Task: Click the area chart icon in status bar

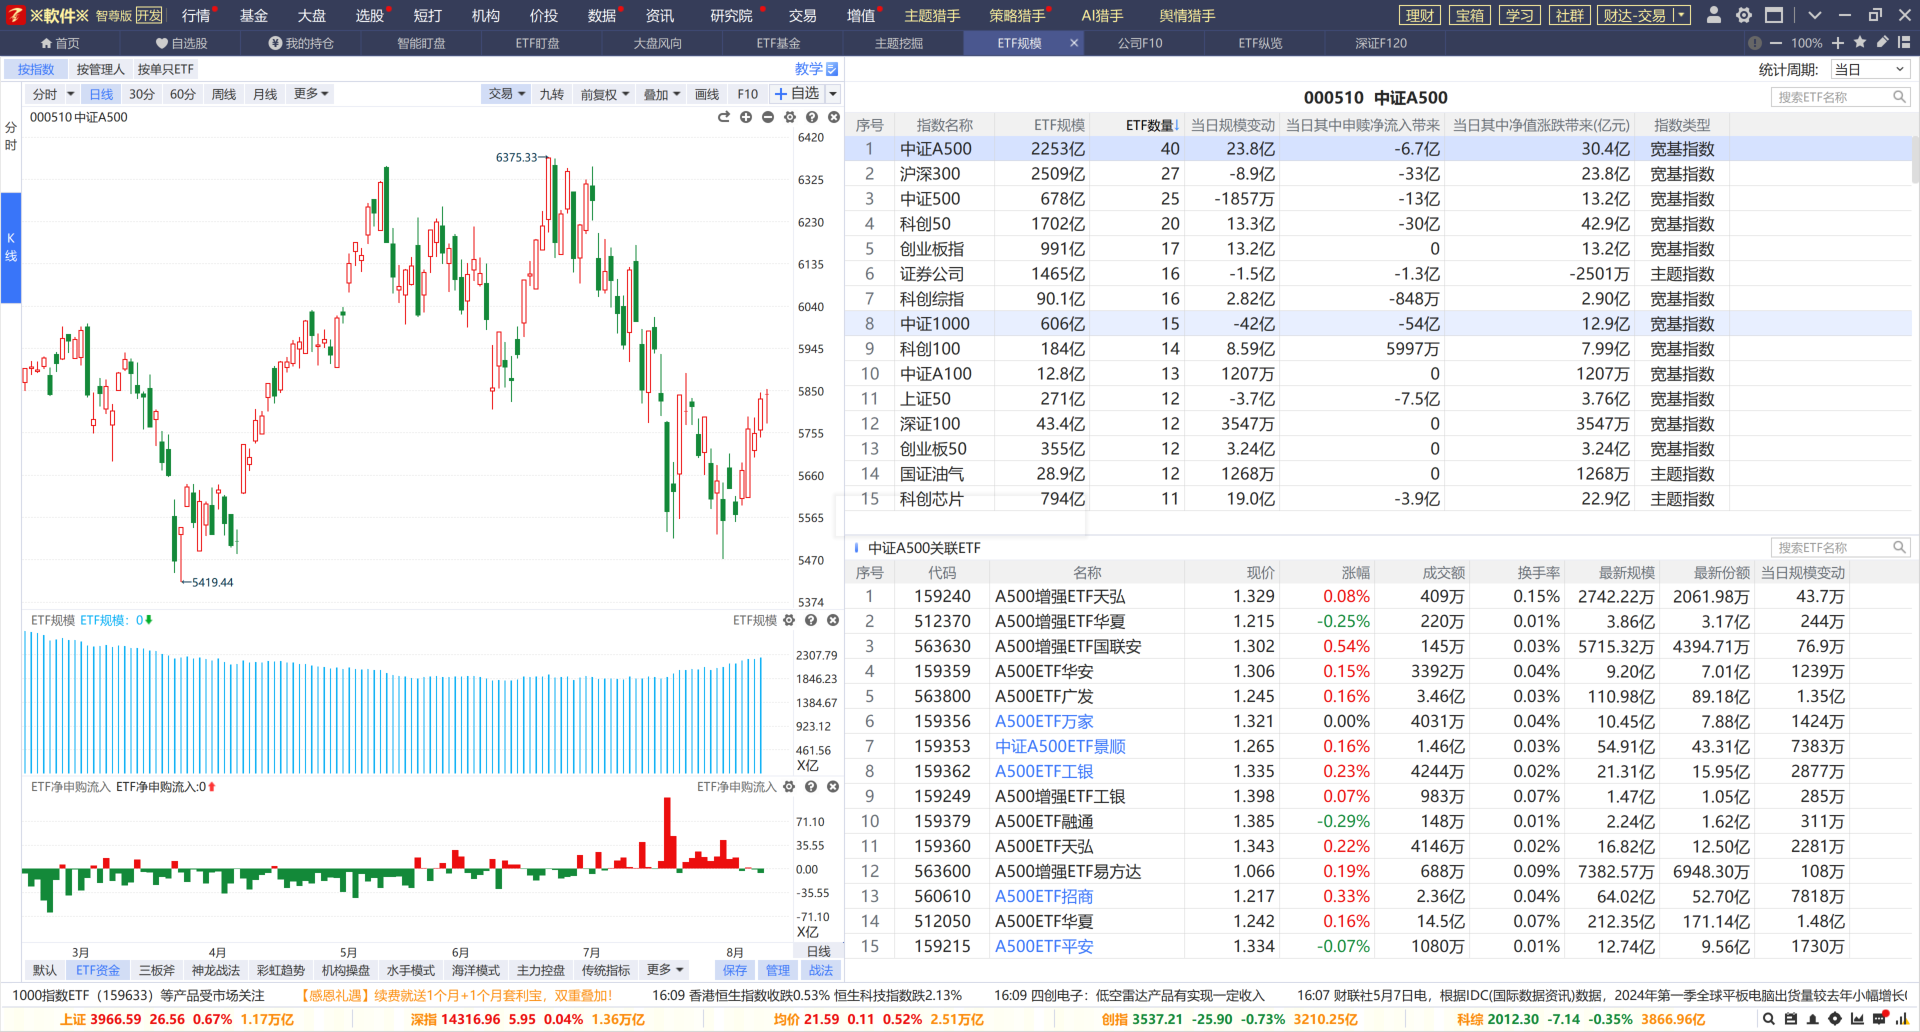Action: click(1857, 1019)
